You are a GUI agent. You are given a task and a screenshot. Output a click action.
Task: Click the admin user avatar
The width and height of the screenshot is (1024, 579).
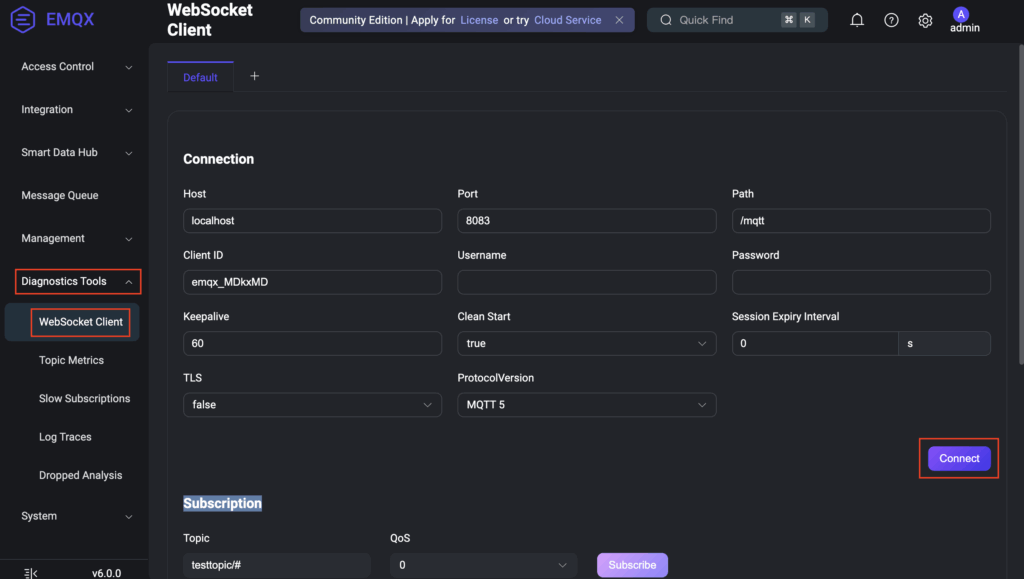pyautogui.click(x=961, y=14)
